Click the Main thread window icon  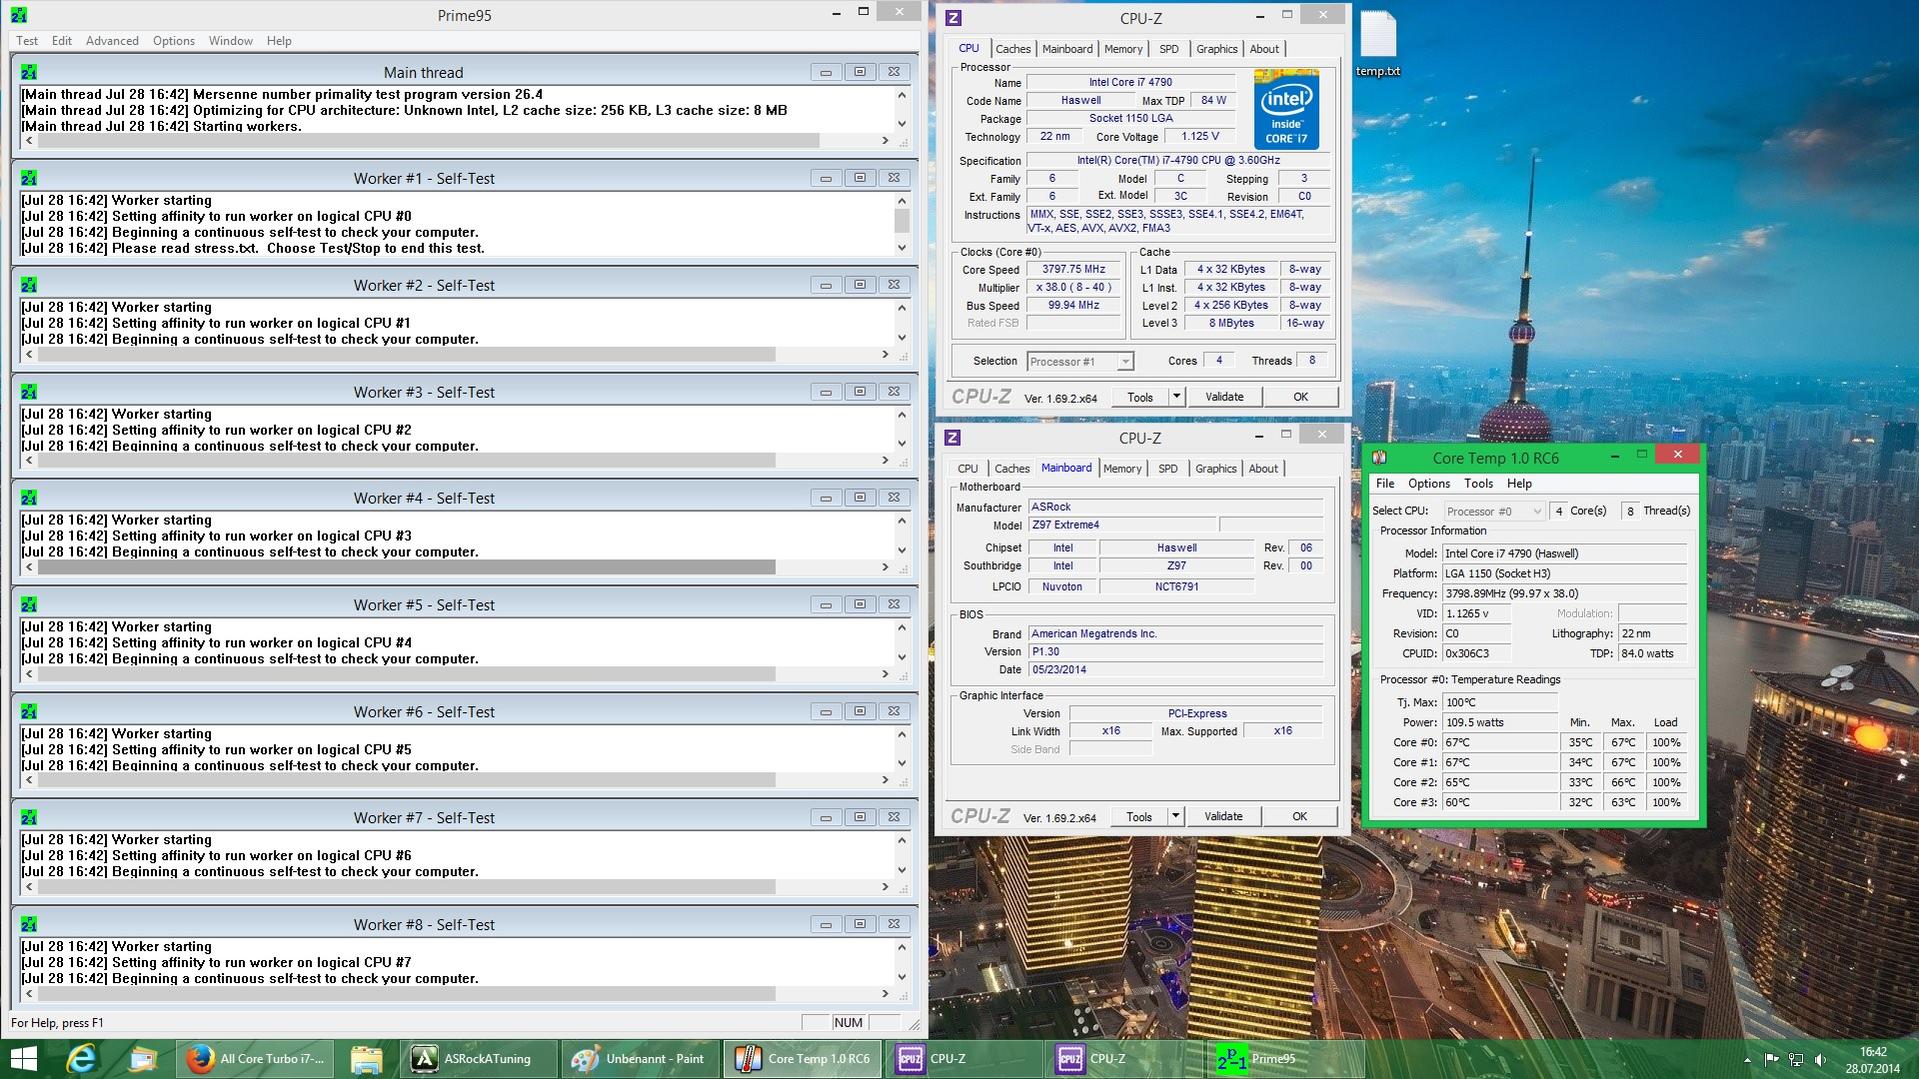click(x=29, y=72)
